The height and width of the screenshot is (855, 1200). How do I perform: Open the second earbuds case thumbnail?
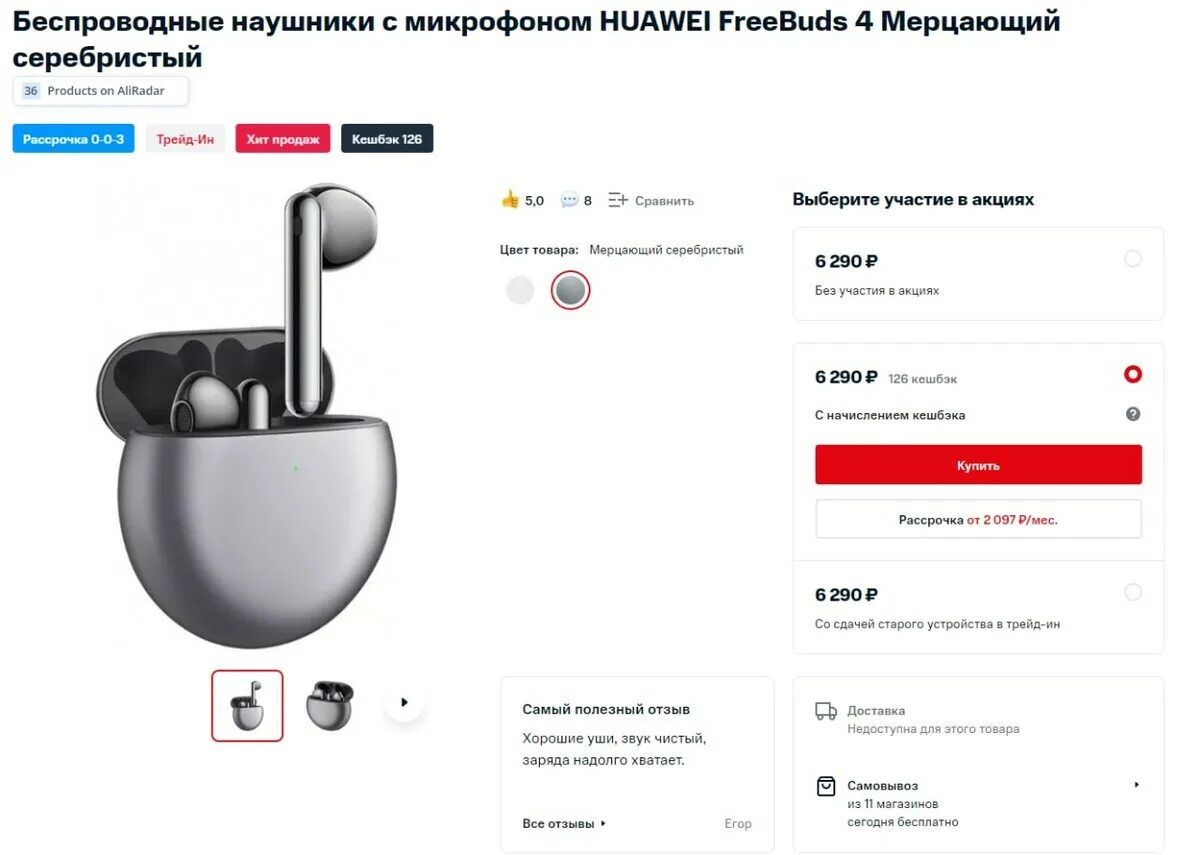pos(329,705)
